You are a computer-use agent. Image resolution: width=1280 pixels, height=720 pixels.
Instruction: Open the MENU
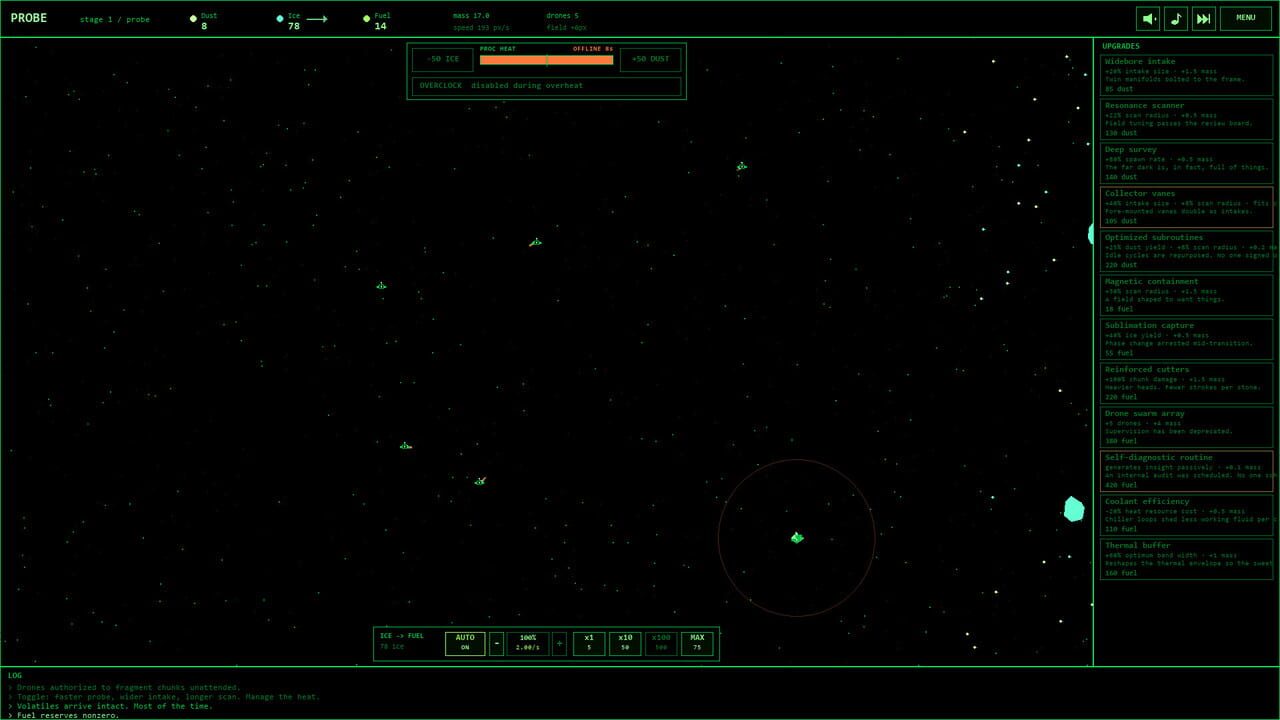pos(1245,18)
